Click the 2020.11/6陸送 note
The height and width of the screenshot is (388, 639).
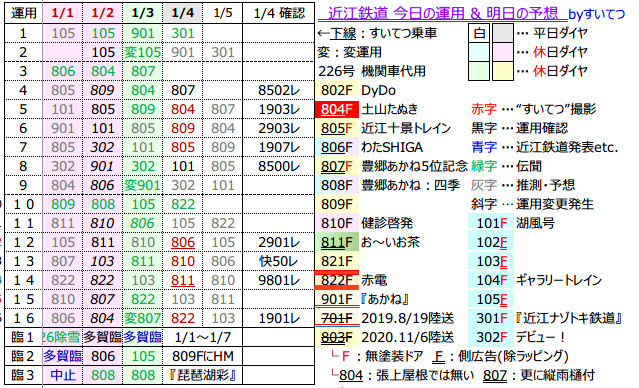point(408,337)
